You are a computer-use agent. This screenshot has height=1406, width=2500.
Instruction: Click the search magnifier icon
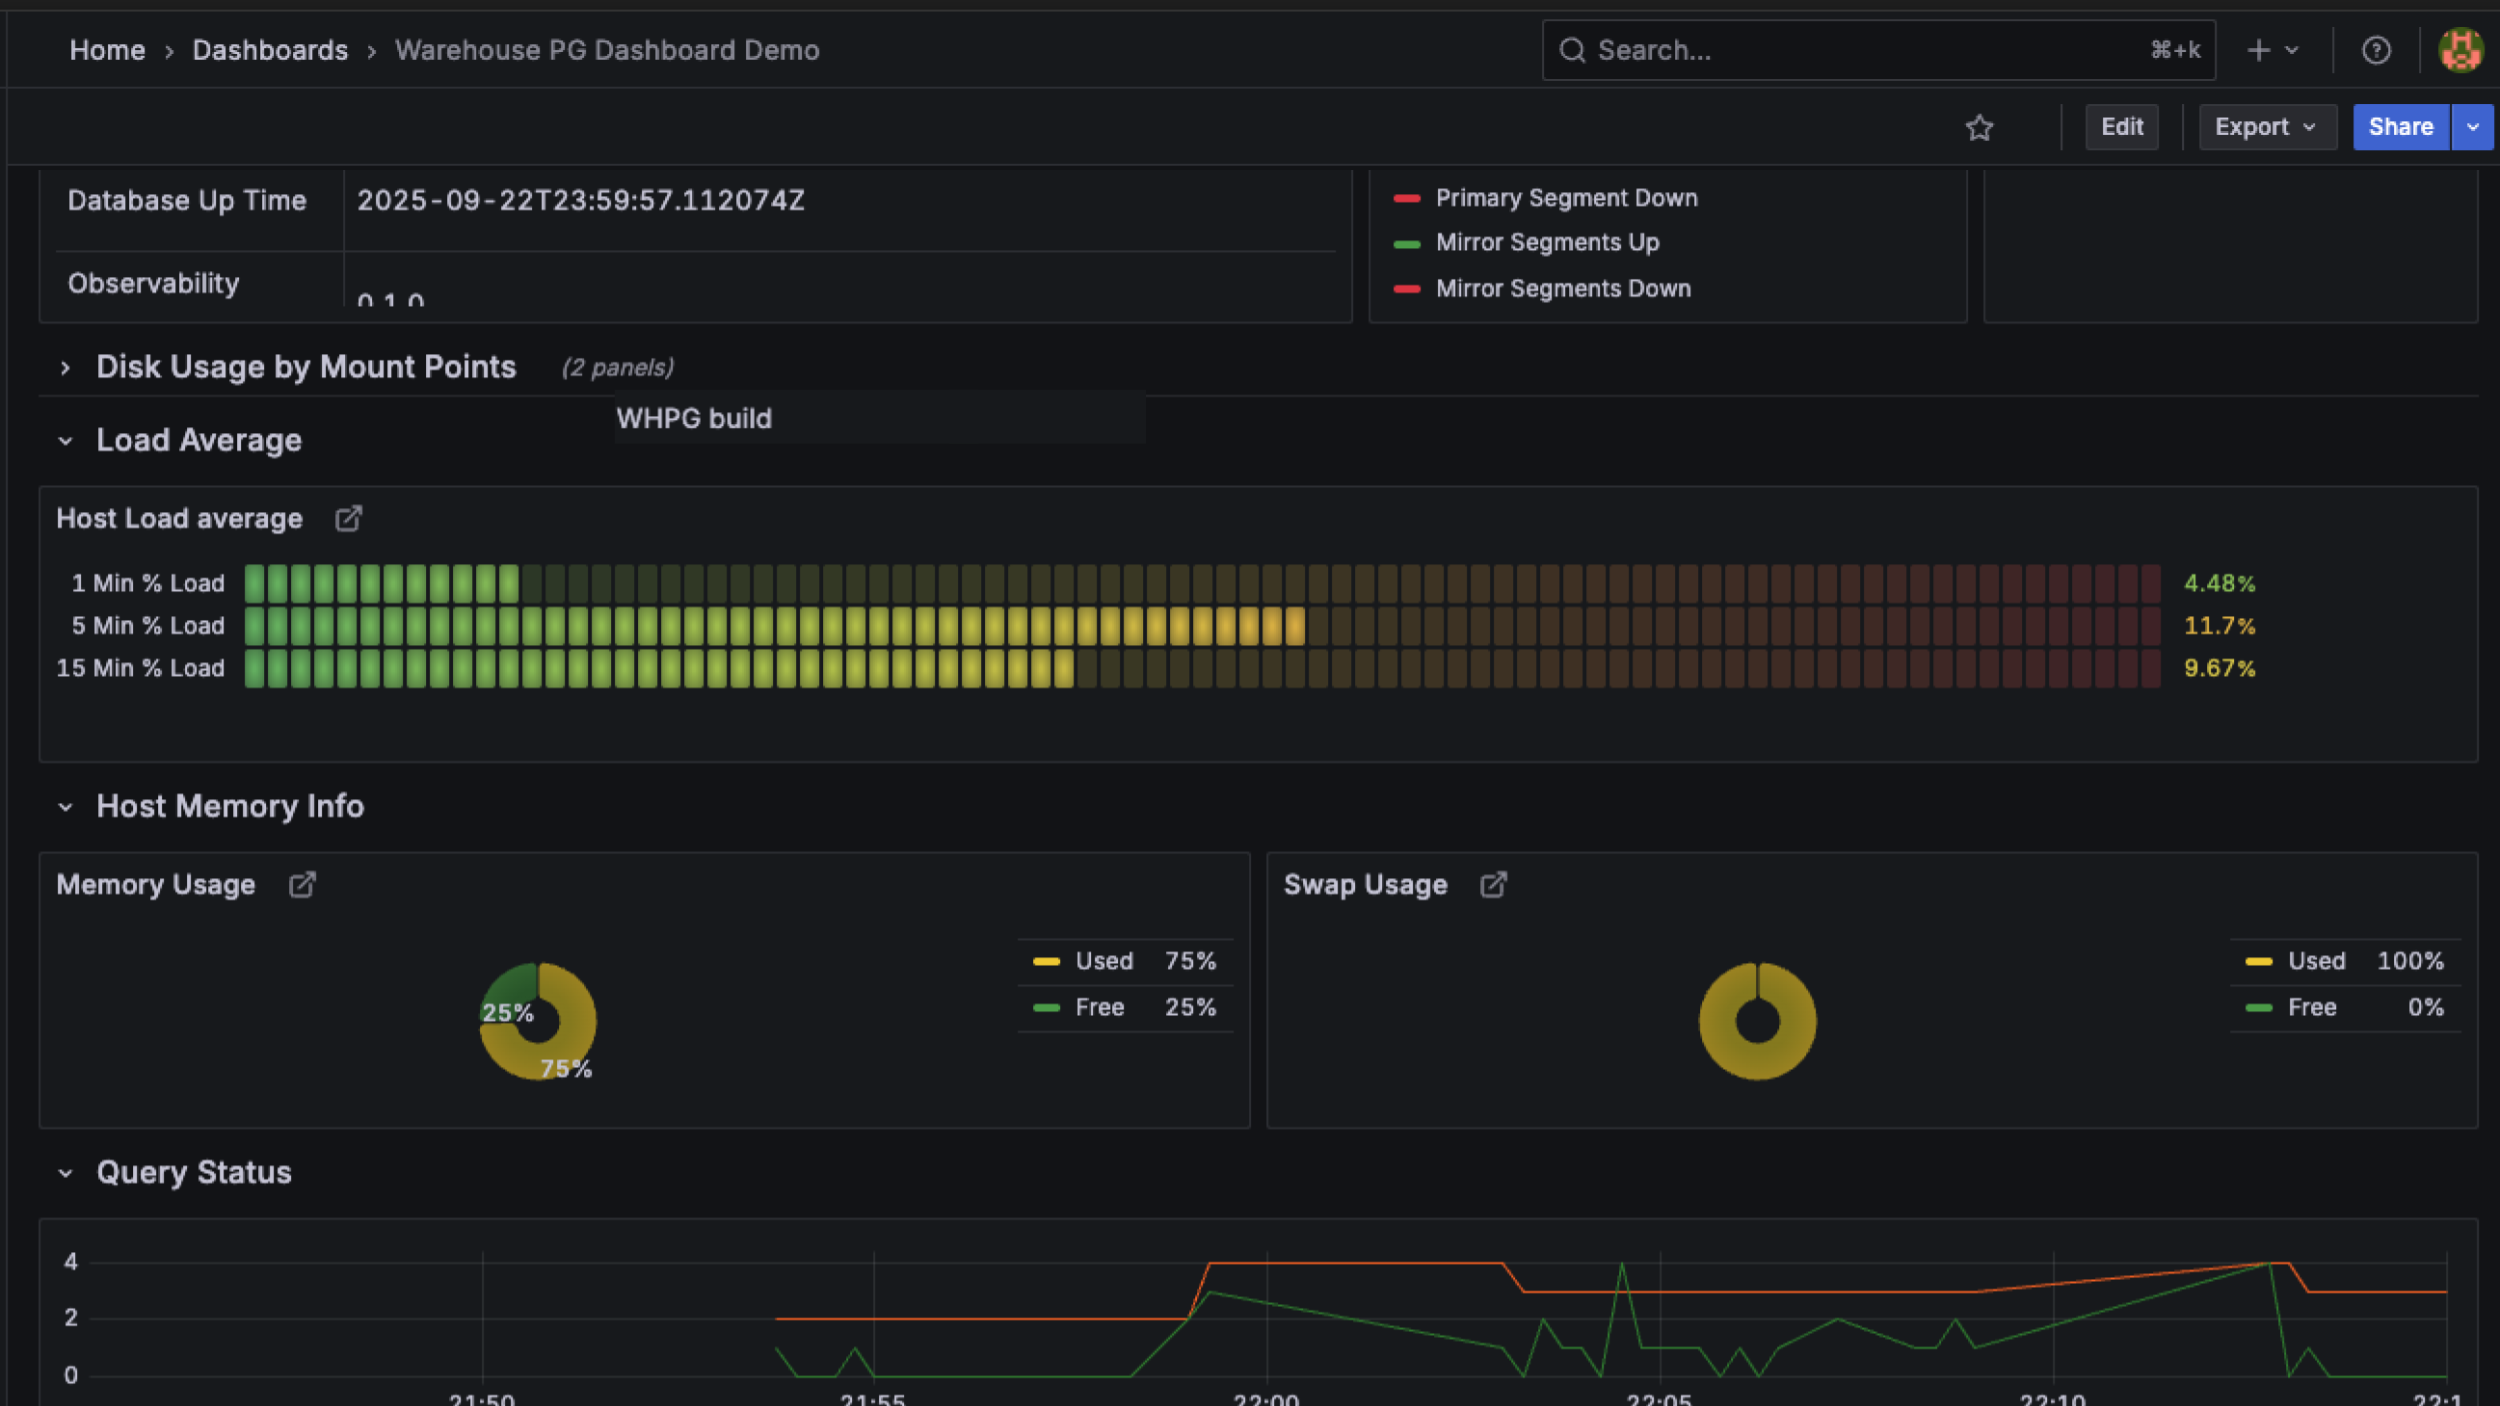tap(1572, 50)
